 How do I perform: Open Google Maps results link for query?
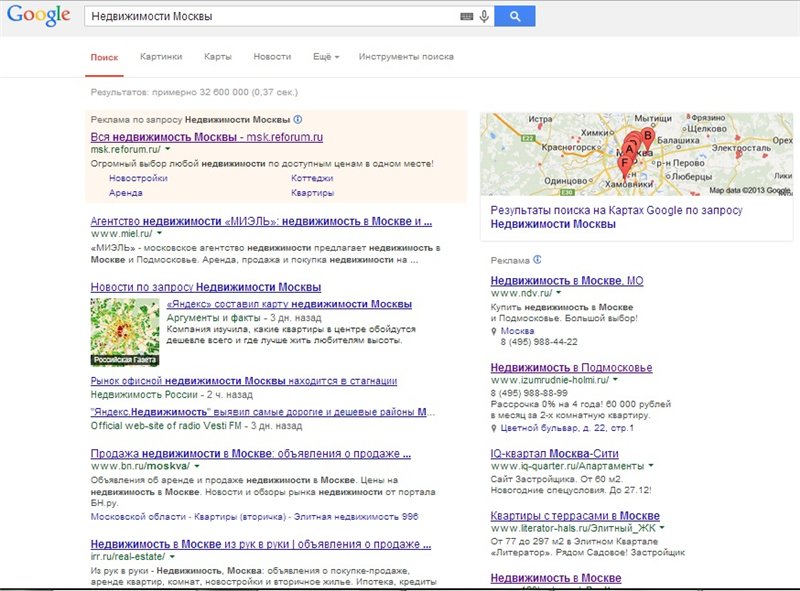coord(616,217)
